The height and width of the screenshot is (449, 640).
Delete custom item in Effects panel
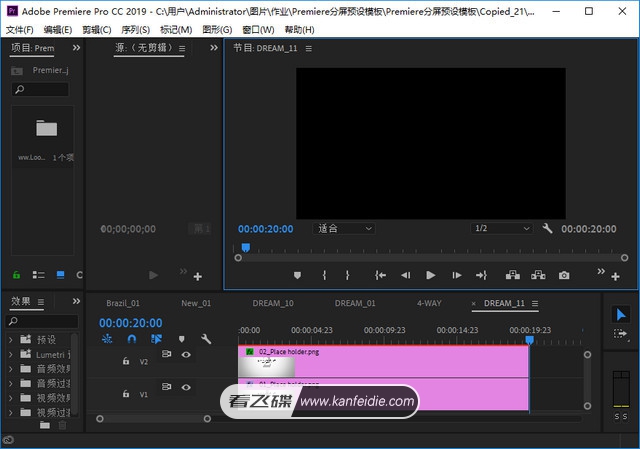(x=62, y=425)
